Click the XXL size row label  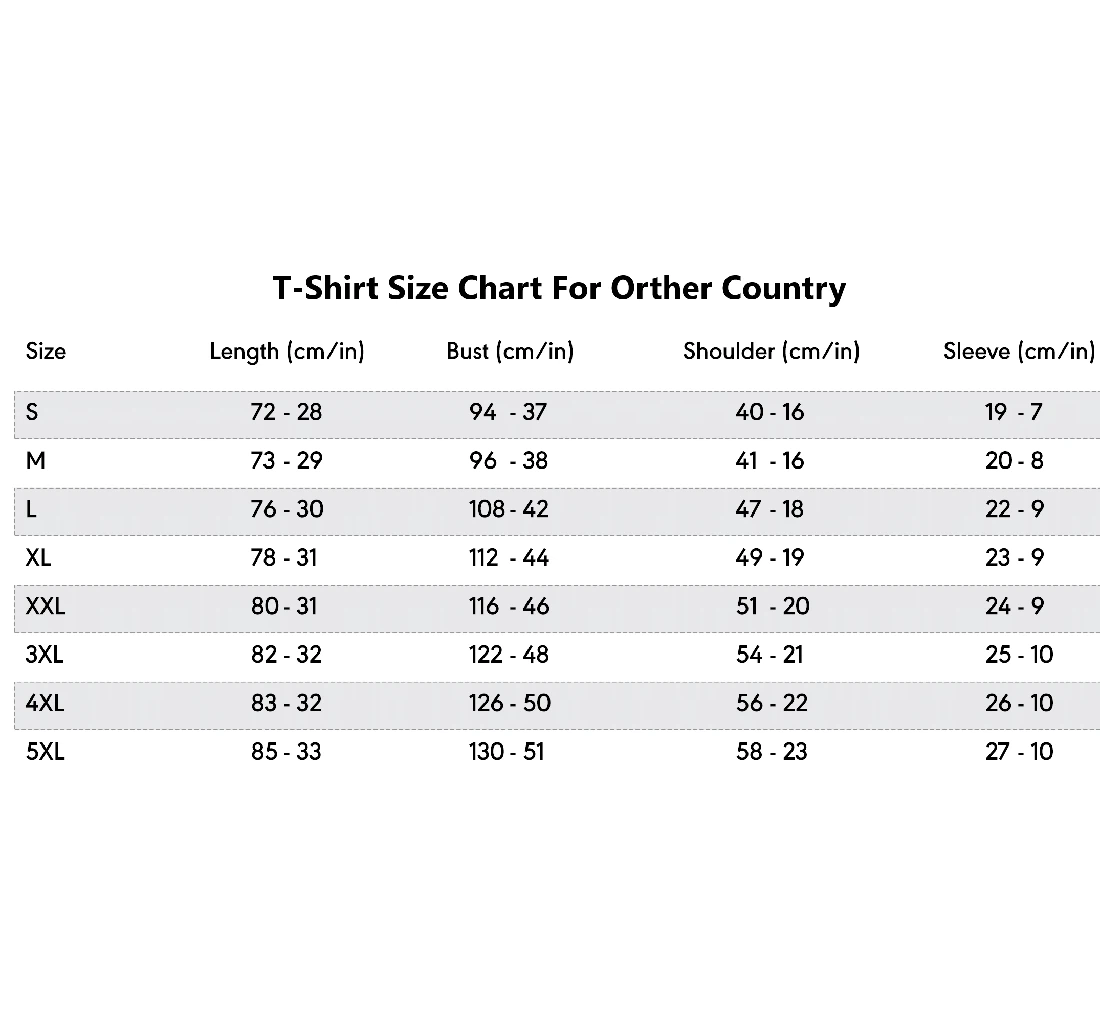click(45, 606)
